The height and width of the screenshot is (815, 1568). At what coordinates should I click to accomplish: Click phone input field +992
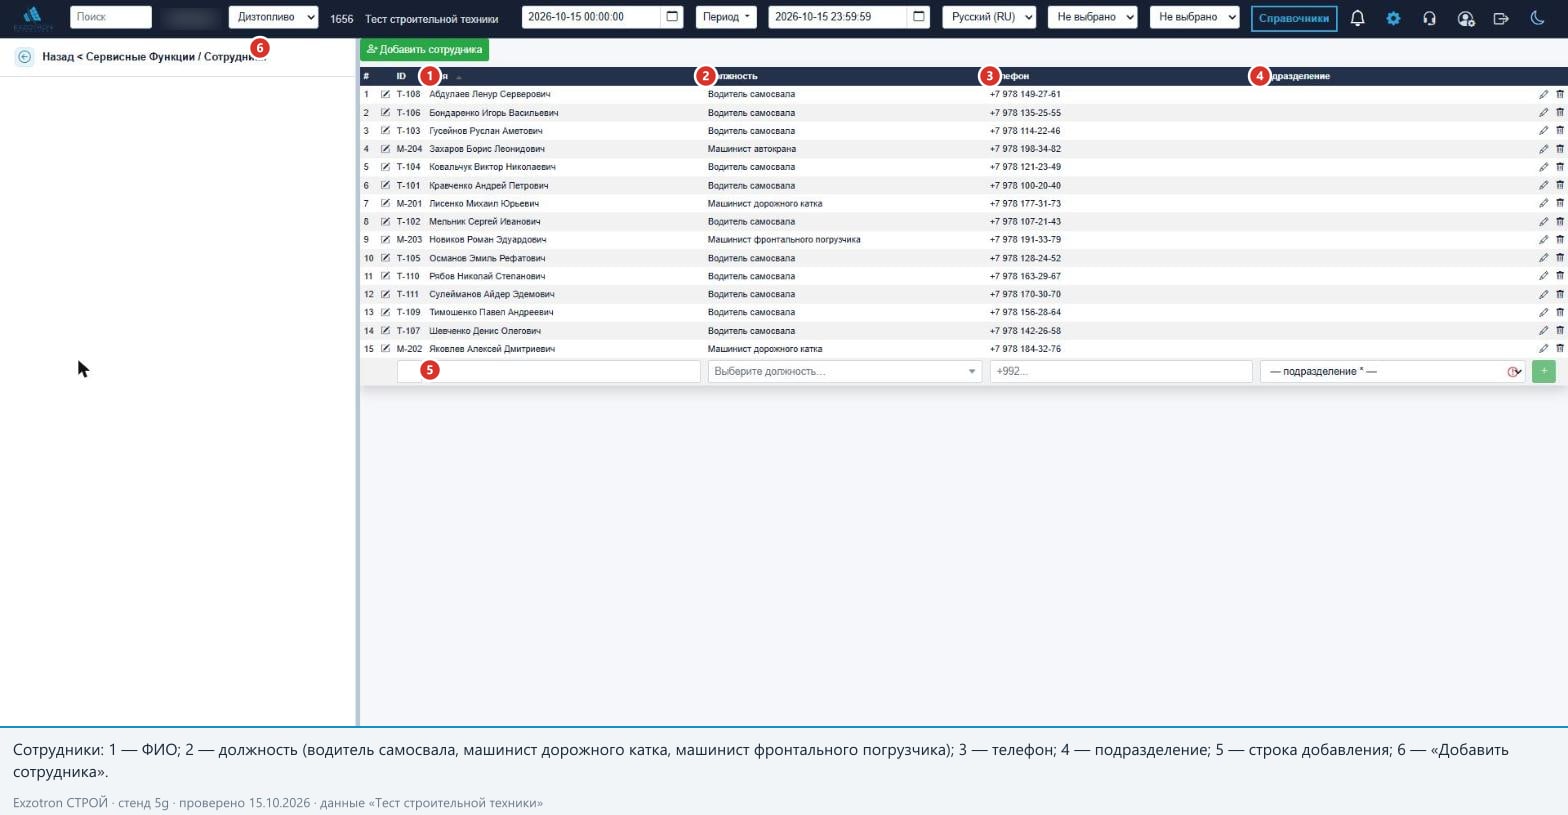(1121, 371)
